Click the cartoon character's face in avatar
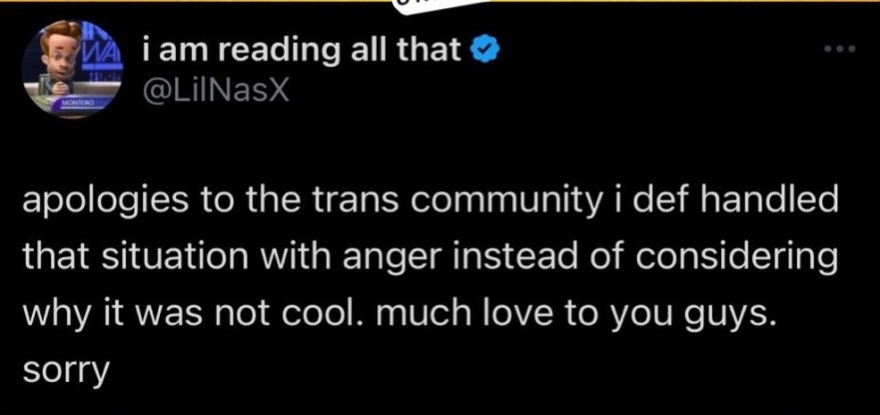The image size is (880, 415). pyautogui.click(x=61, y=52)
